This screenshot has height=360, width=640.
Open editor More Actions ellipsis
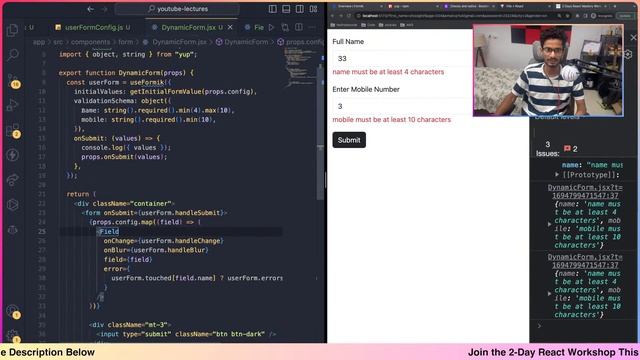(312, 27)
